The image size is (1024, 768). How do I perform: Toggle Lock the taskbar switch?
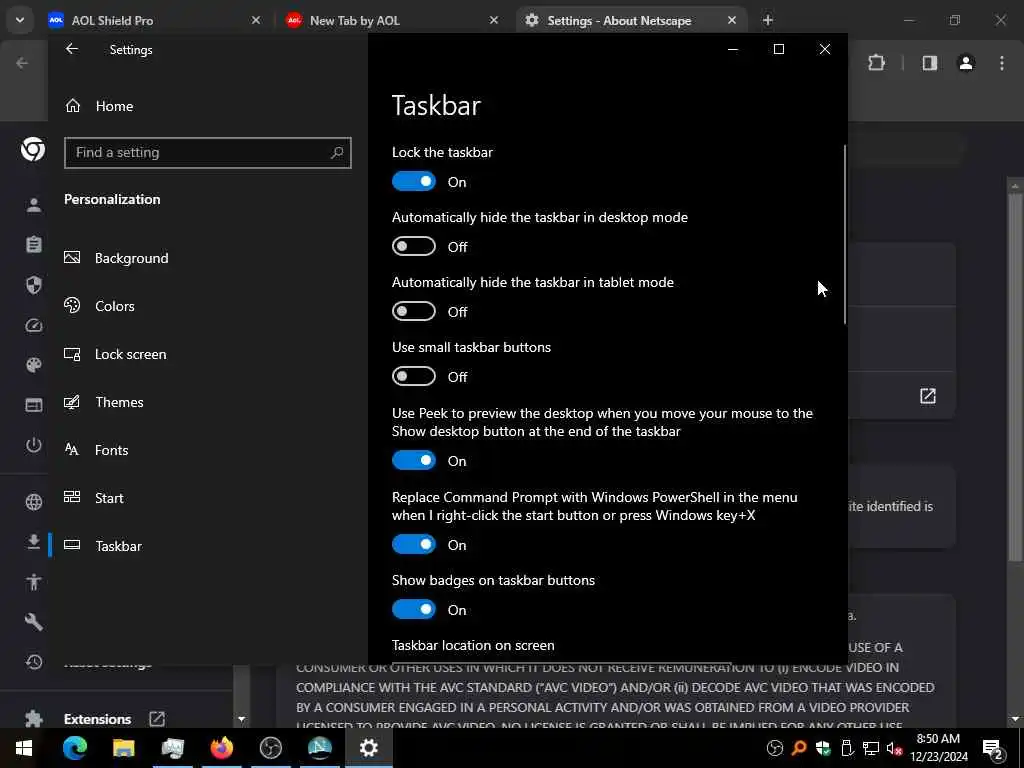(x=413, y=182)
